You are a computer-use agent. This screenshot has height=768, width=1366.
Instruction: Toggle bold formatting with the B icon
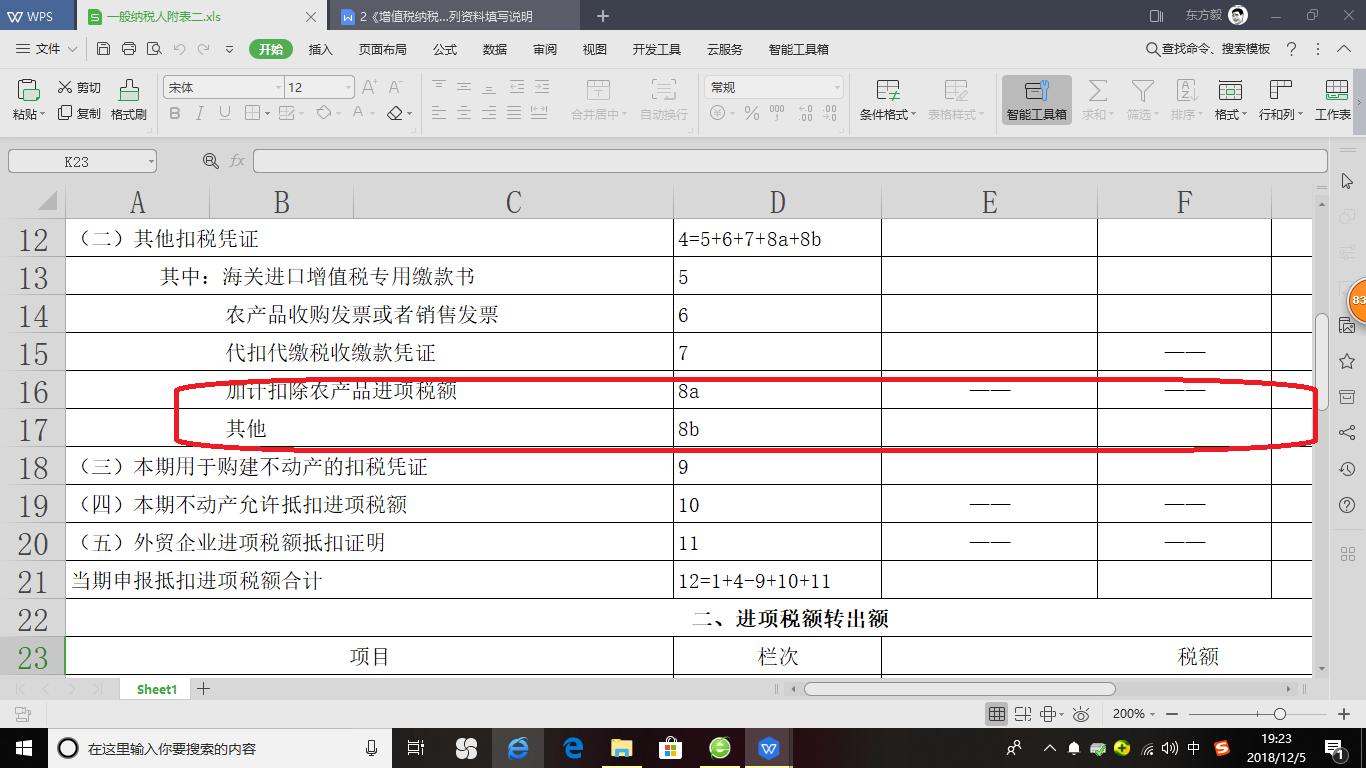point(174,113)
